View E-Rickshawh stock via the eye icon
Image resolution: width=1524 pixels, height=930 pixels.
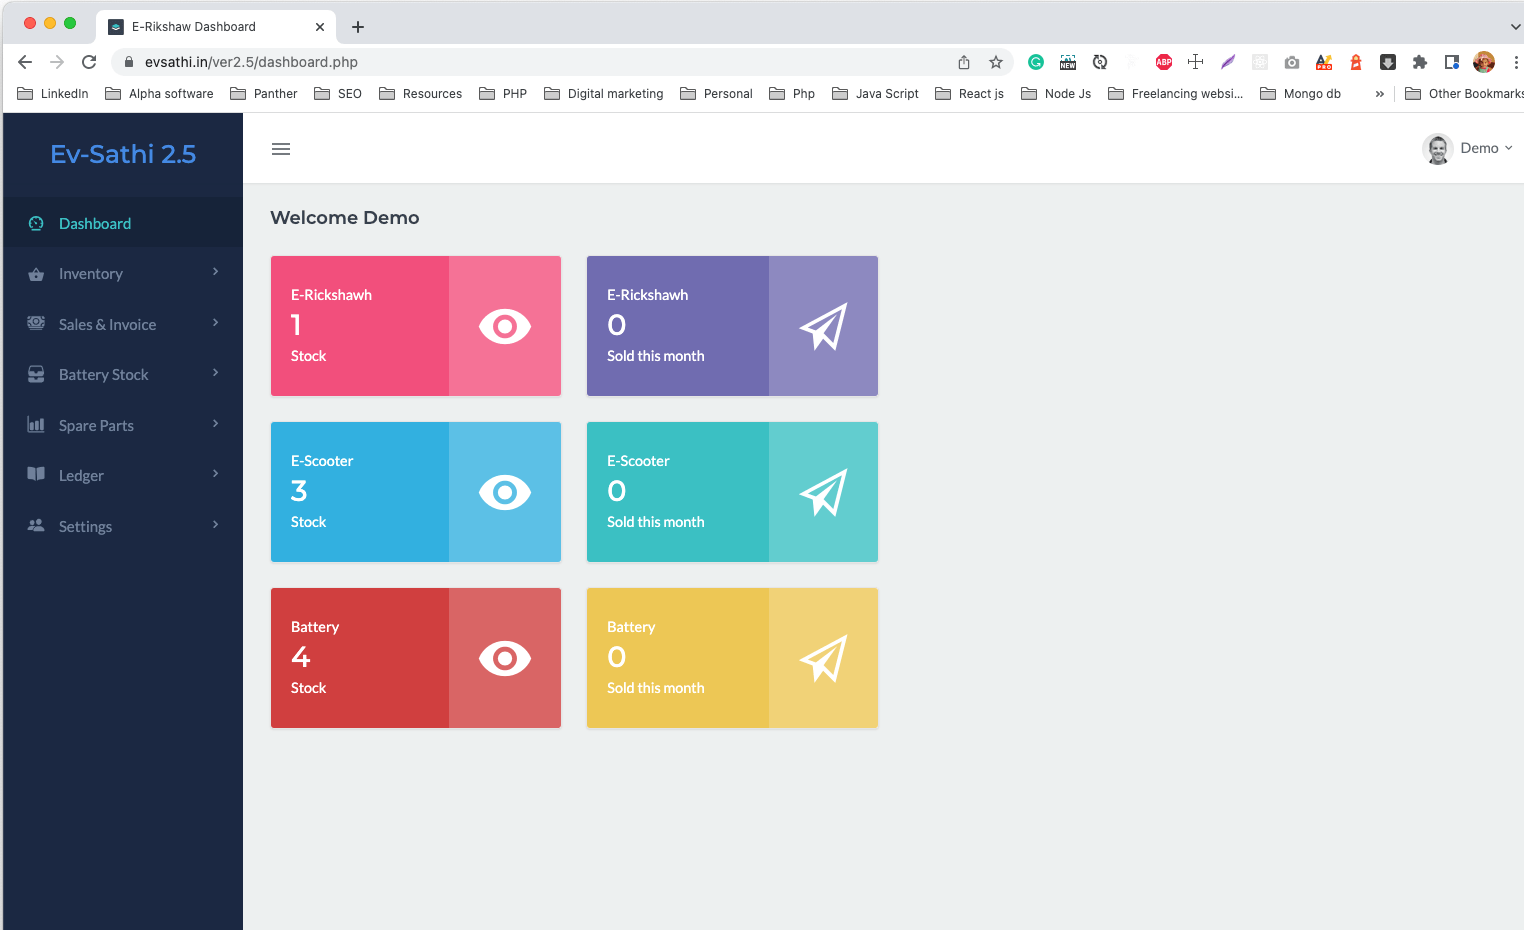pyautogui.click(x=504, y=326)
